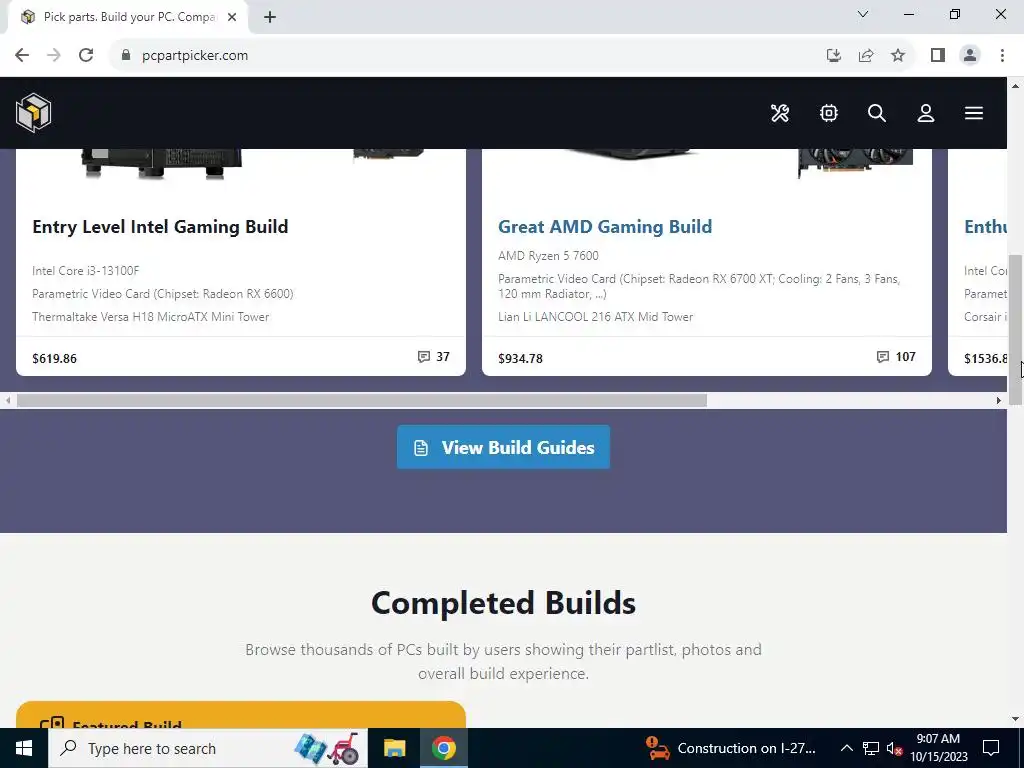Click AMD Ryzen 5 7600 text
This screenshot has width=1024, height=768.
[x=548, y=255]
